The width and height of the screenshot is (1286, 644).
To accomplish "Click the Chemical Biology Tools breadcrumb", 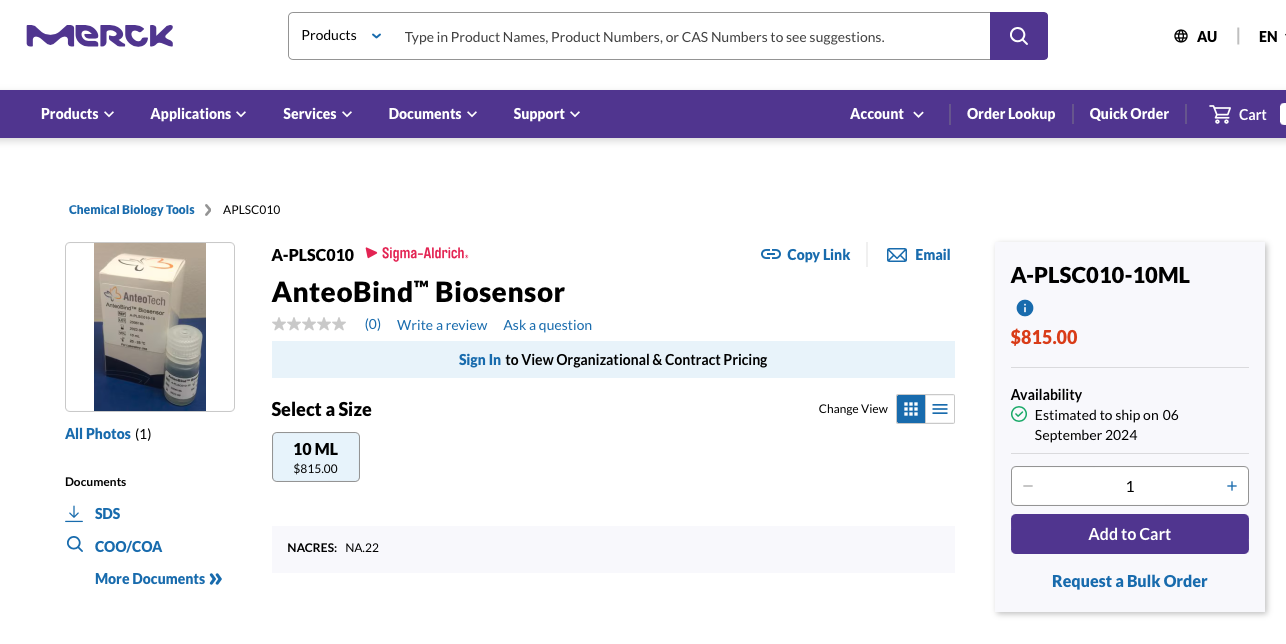I will [132, 210].
